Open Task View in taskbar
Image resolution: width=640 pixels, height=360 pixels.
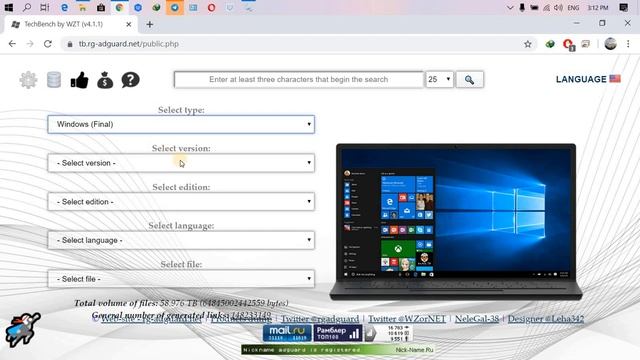(x=45, y=7)
